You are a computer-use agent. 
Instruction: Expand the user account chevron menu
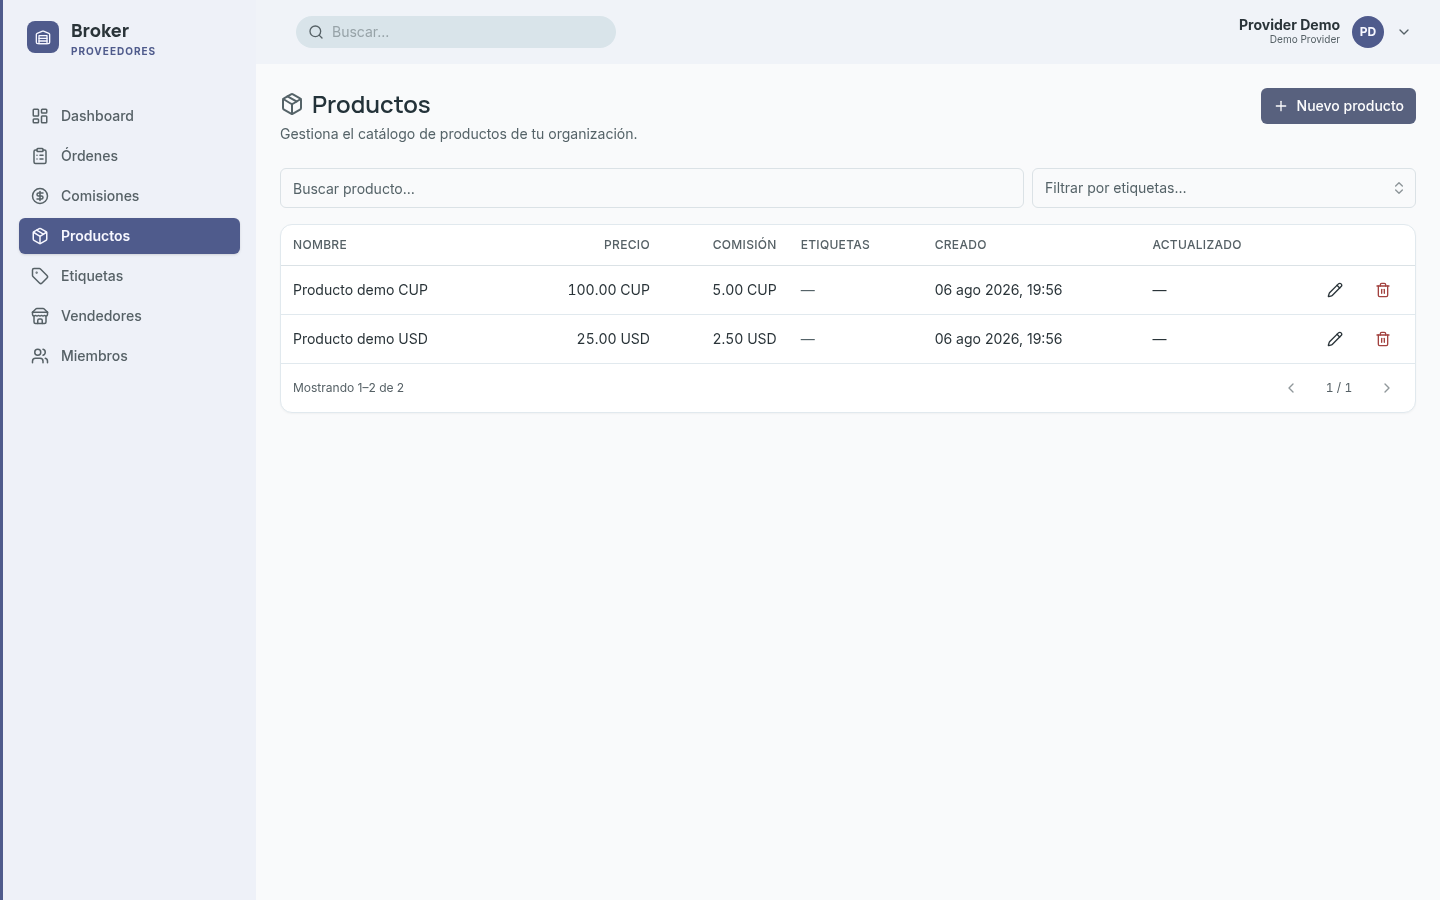[x=1404, y=32]
